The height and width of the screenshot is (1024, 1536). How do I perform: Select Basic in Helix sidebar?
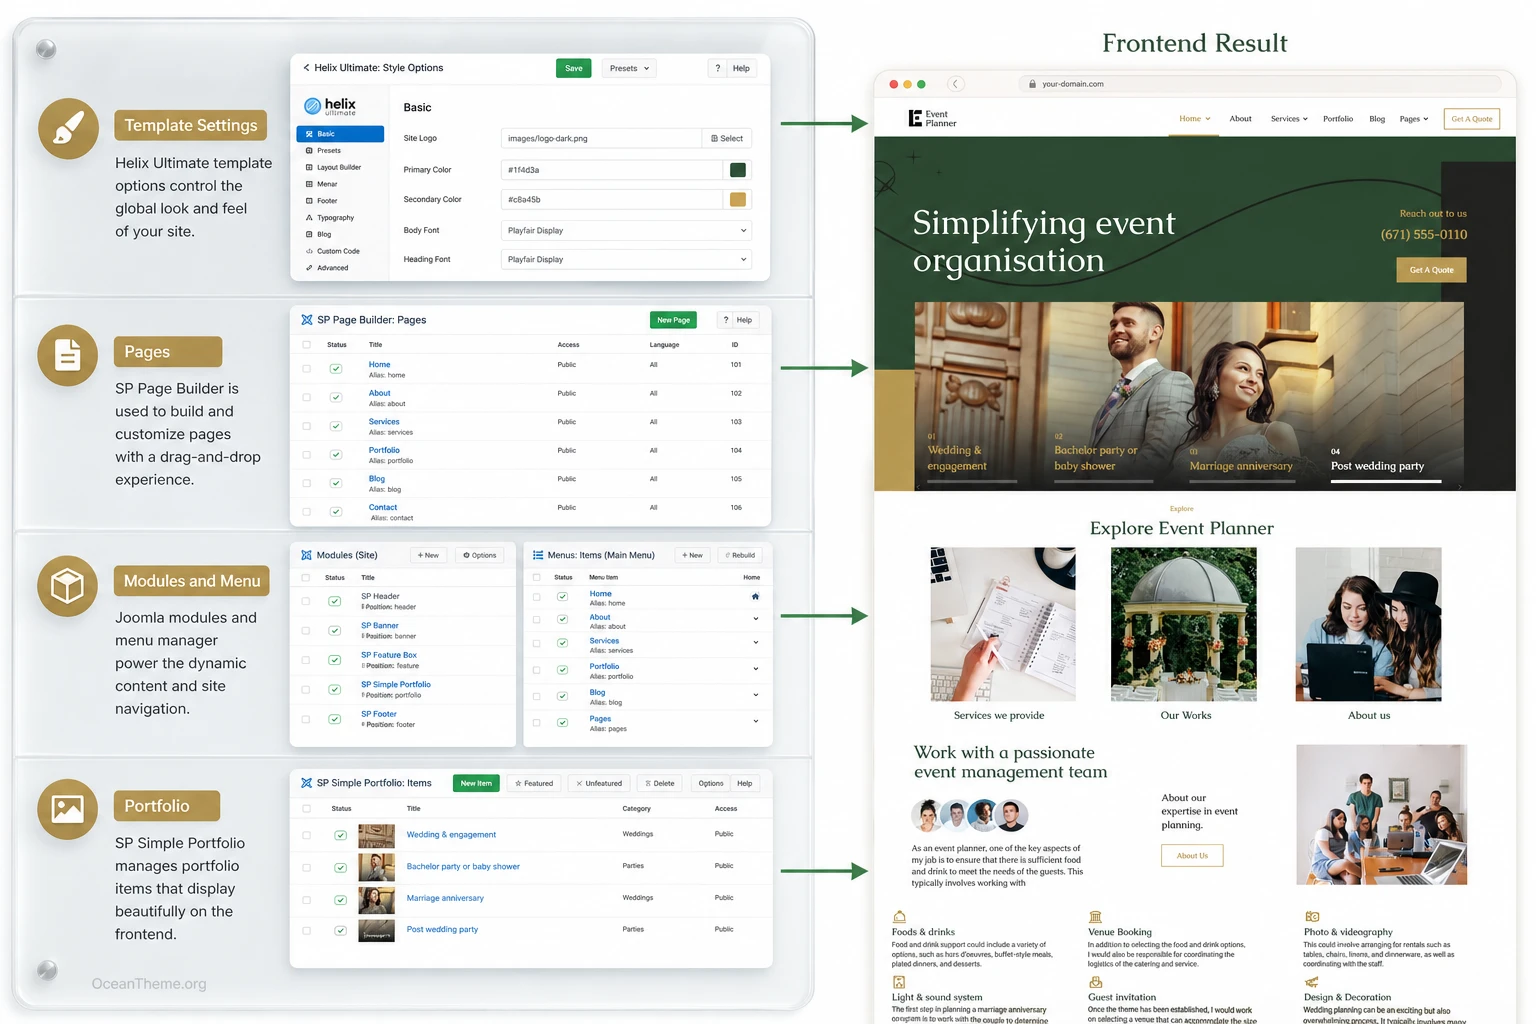click(x=340, y=134)
